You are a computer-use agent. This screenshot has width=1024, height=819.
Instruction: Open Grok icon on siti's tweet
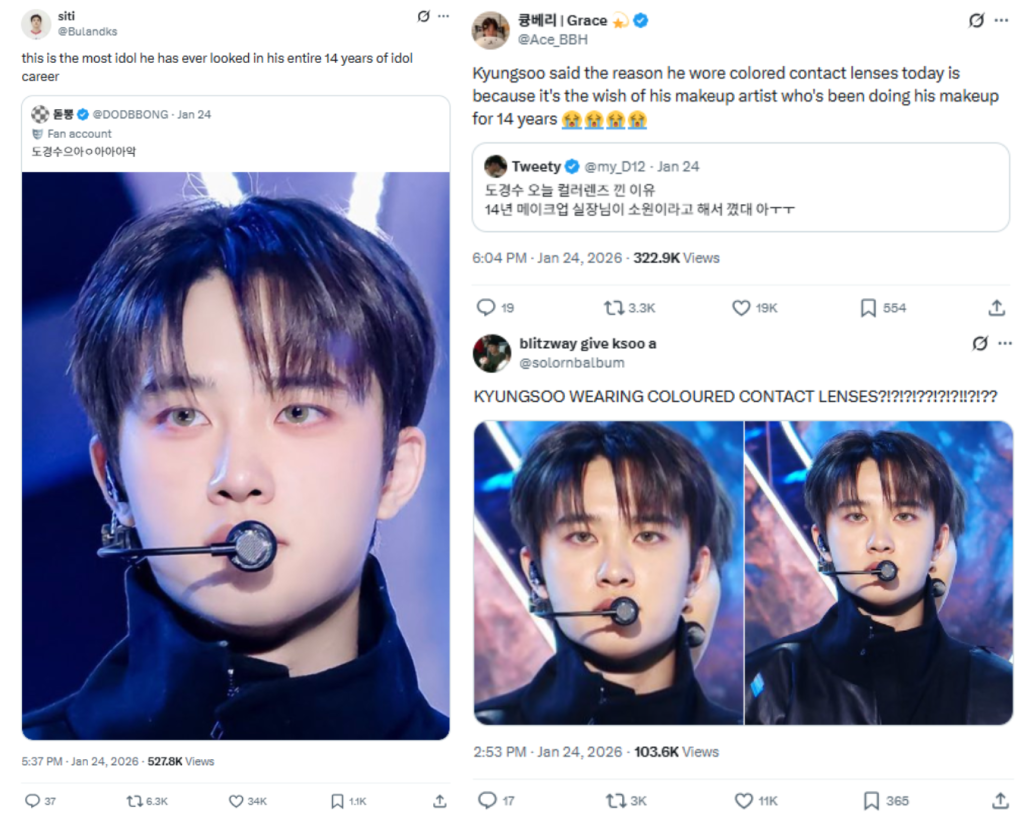423,16
